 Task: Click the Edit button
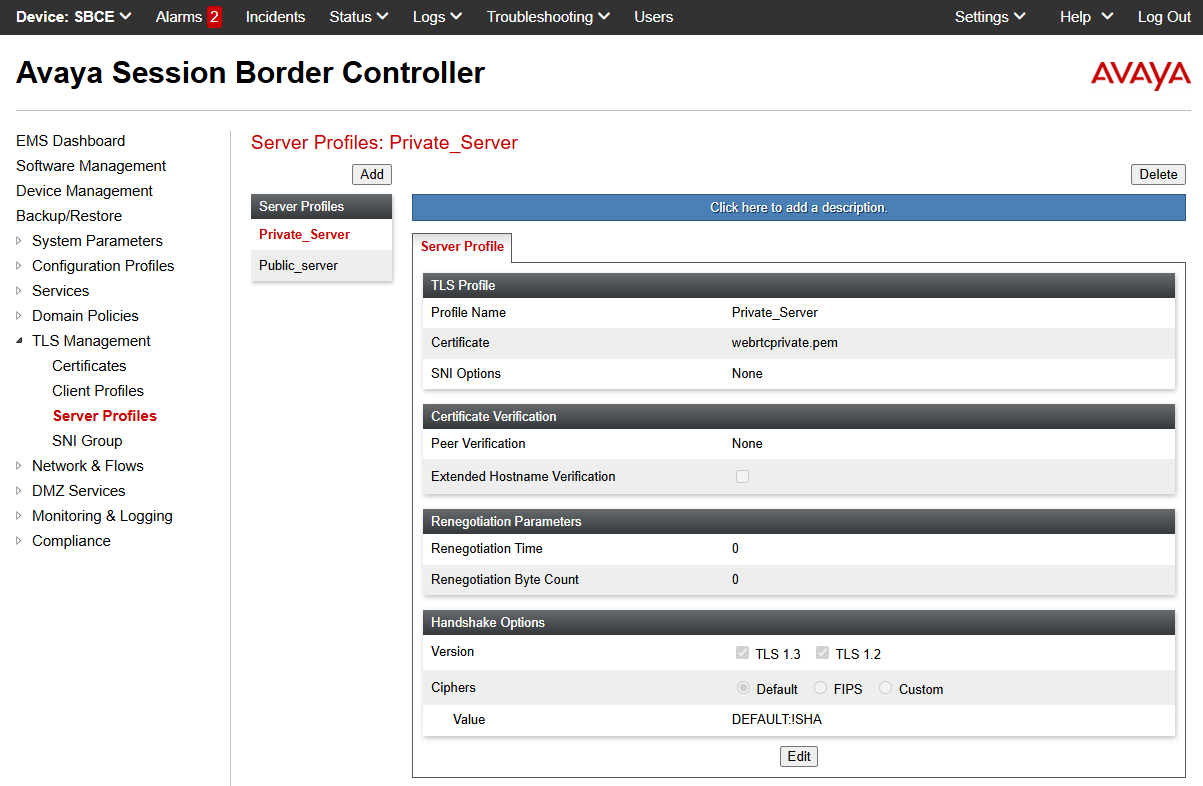pos(798,756)
